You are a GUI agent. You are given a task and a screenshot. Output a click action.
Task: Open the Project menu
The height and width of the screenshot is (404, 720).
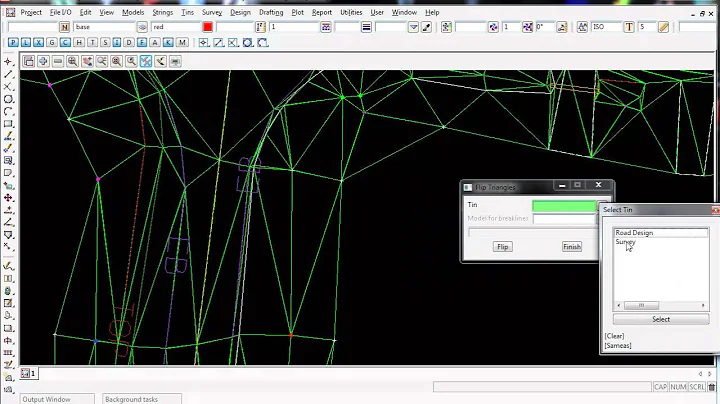[x=31, y=12]
